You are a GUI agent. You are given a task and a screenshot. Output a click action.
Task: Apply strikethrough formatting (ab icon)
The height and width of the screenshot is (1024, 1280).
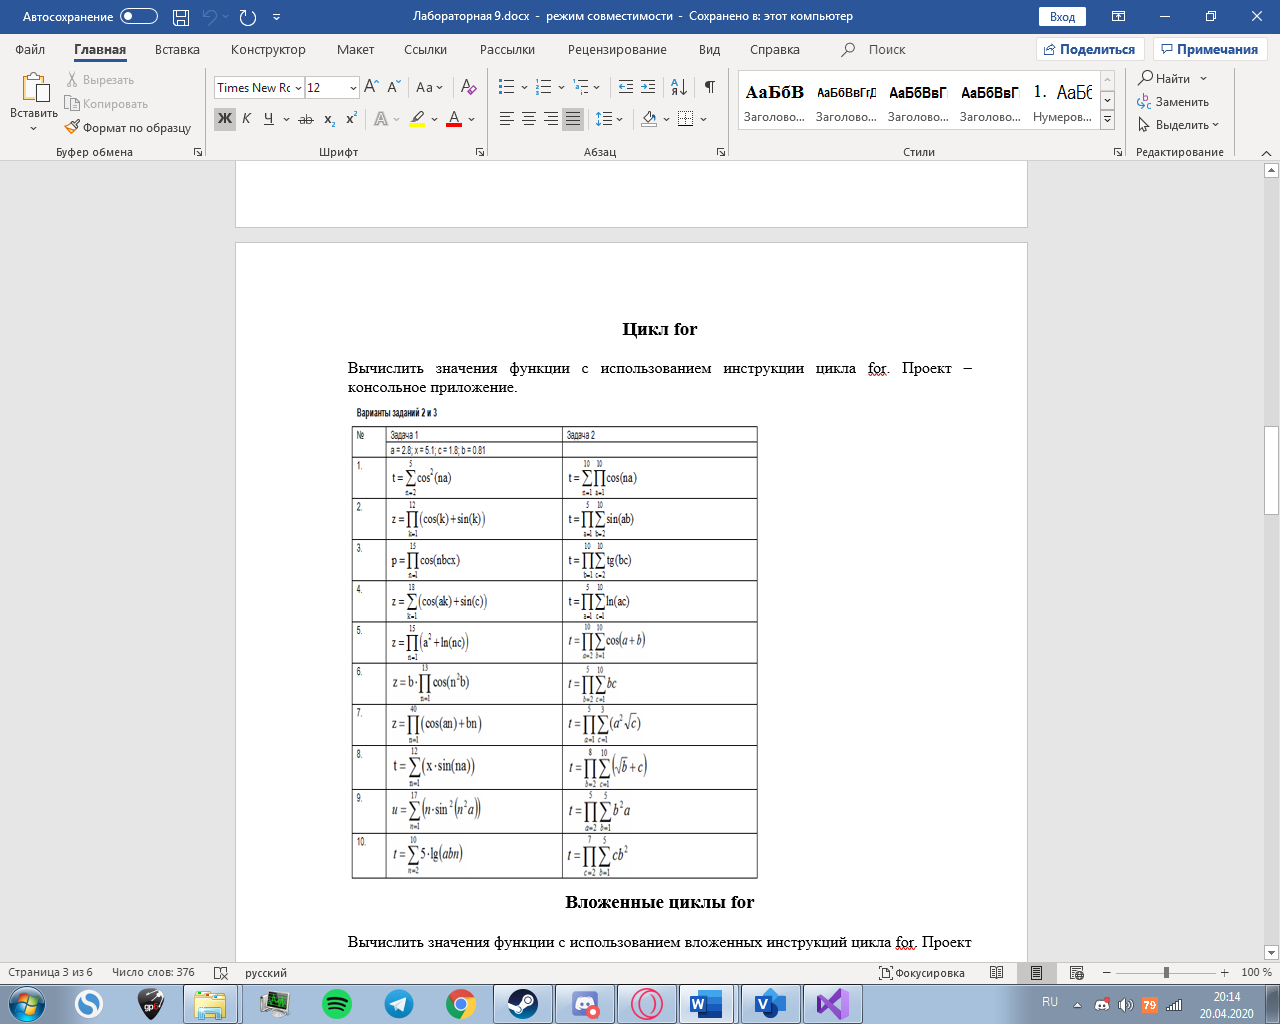(306, 119)
